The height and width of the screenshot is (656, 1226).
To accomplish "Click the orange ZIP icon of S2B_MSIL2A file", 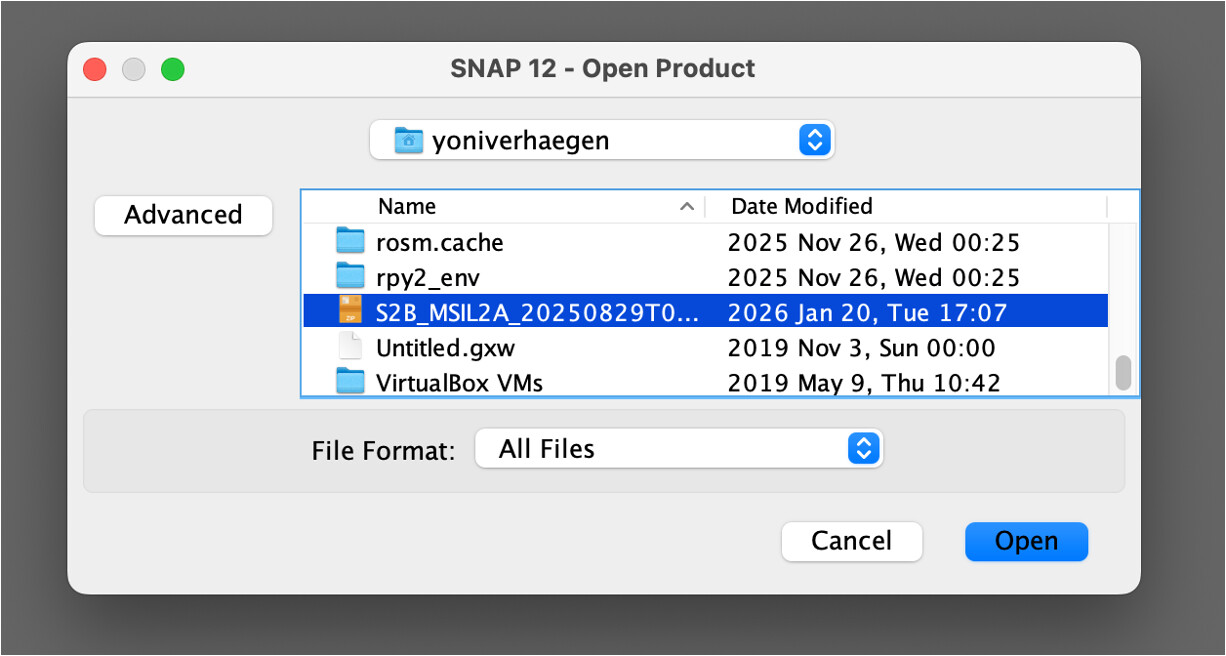I will [x=350, y=312].
